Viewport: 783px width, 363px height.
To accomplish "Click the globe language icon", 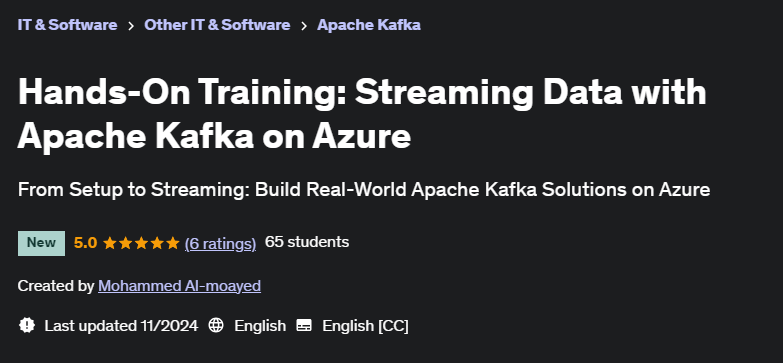I will point(216,326).
